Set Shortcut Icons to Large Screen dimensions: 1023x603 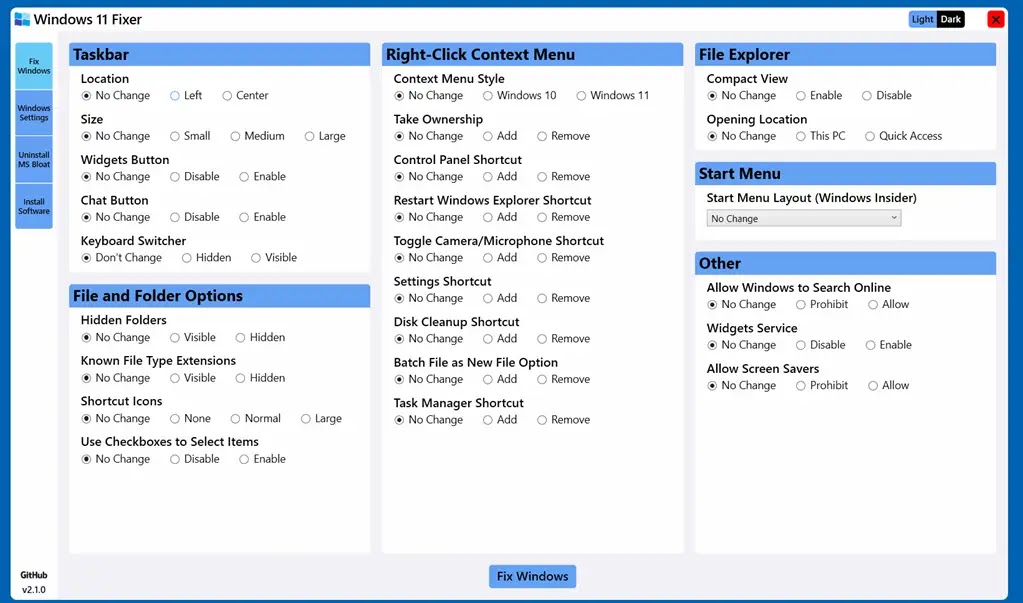click(x=321, y=418)
